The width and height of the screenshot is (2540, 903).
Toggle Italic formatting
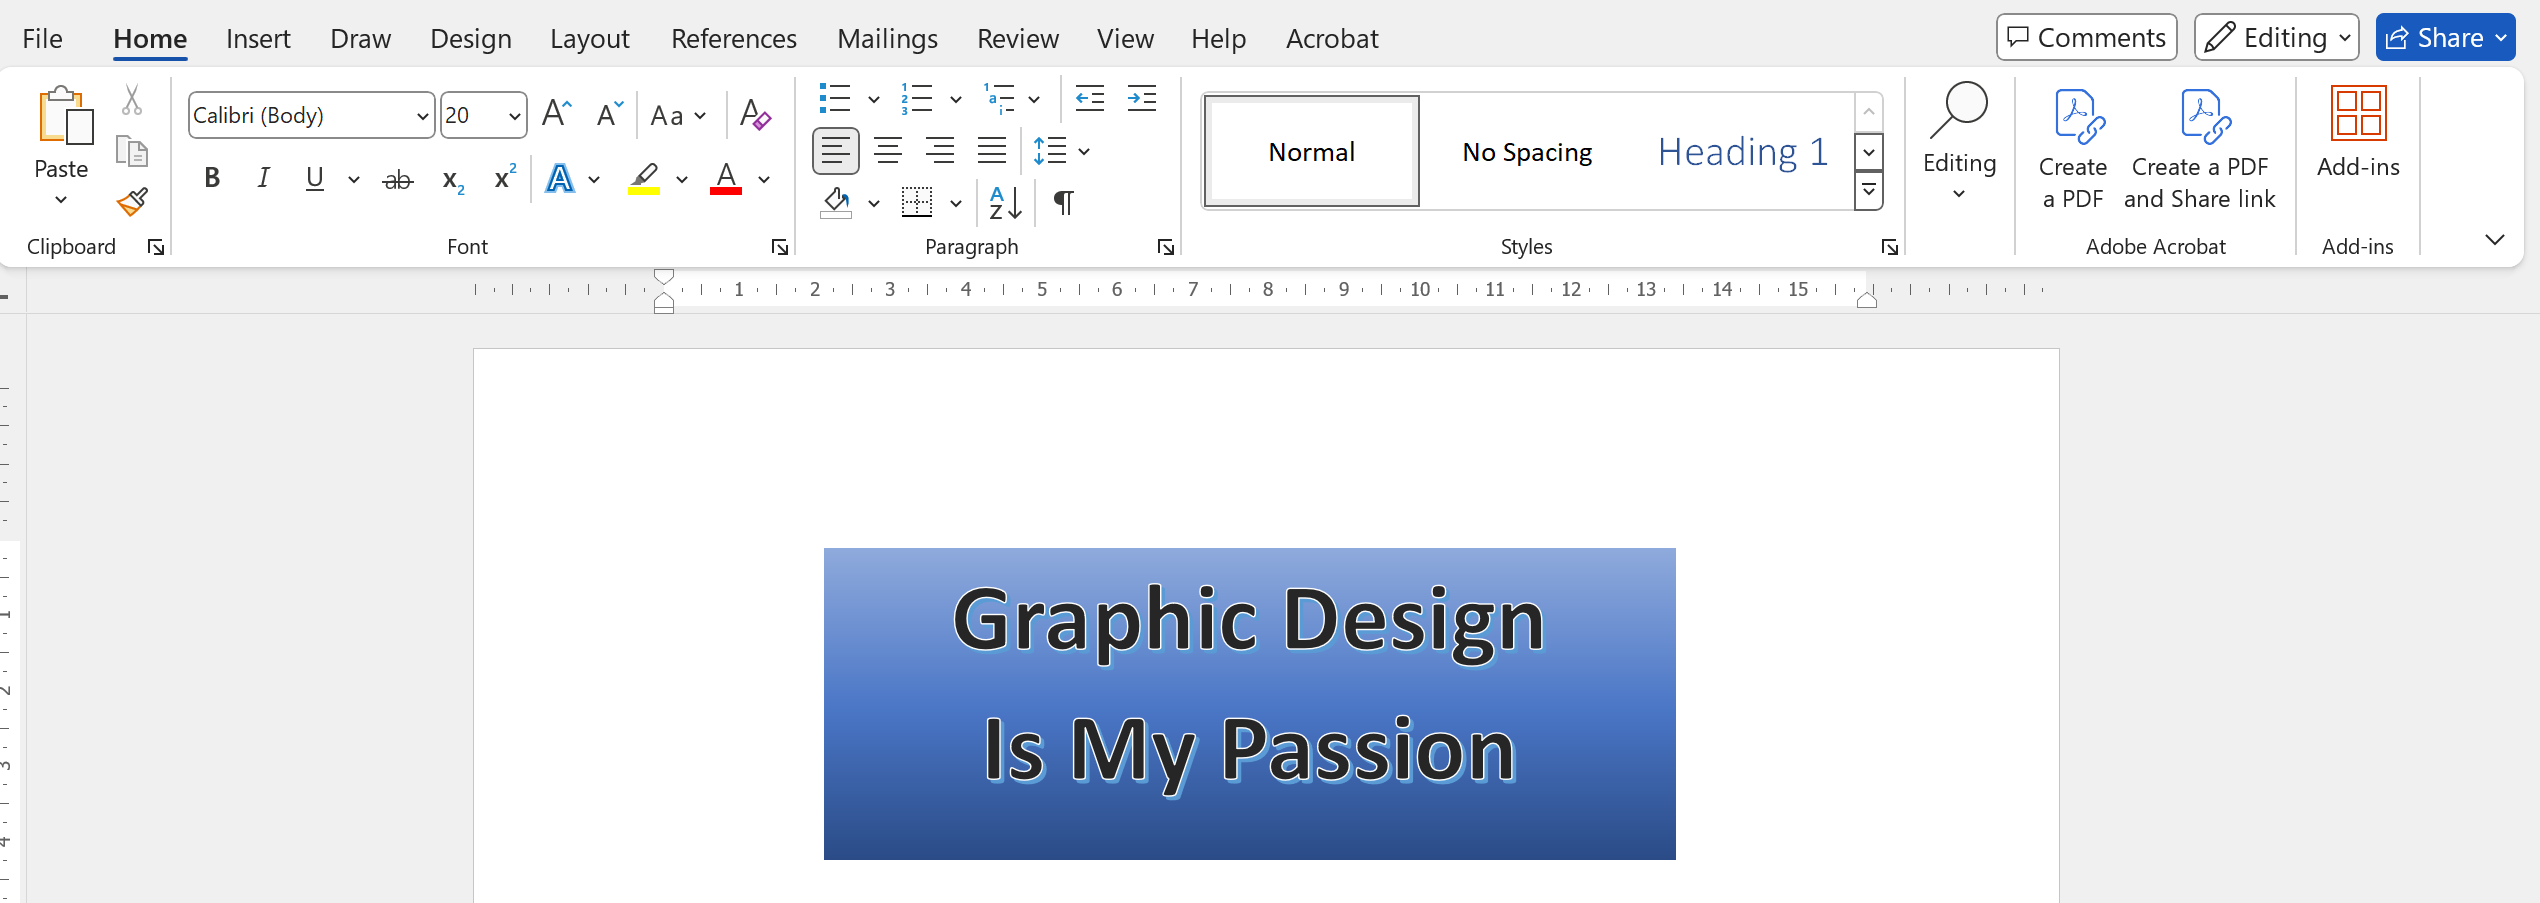(x=263, y=179)
